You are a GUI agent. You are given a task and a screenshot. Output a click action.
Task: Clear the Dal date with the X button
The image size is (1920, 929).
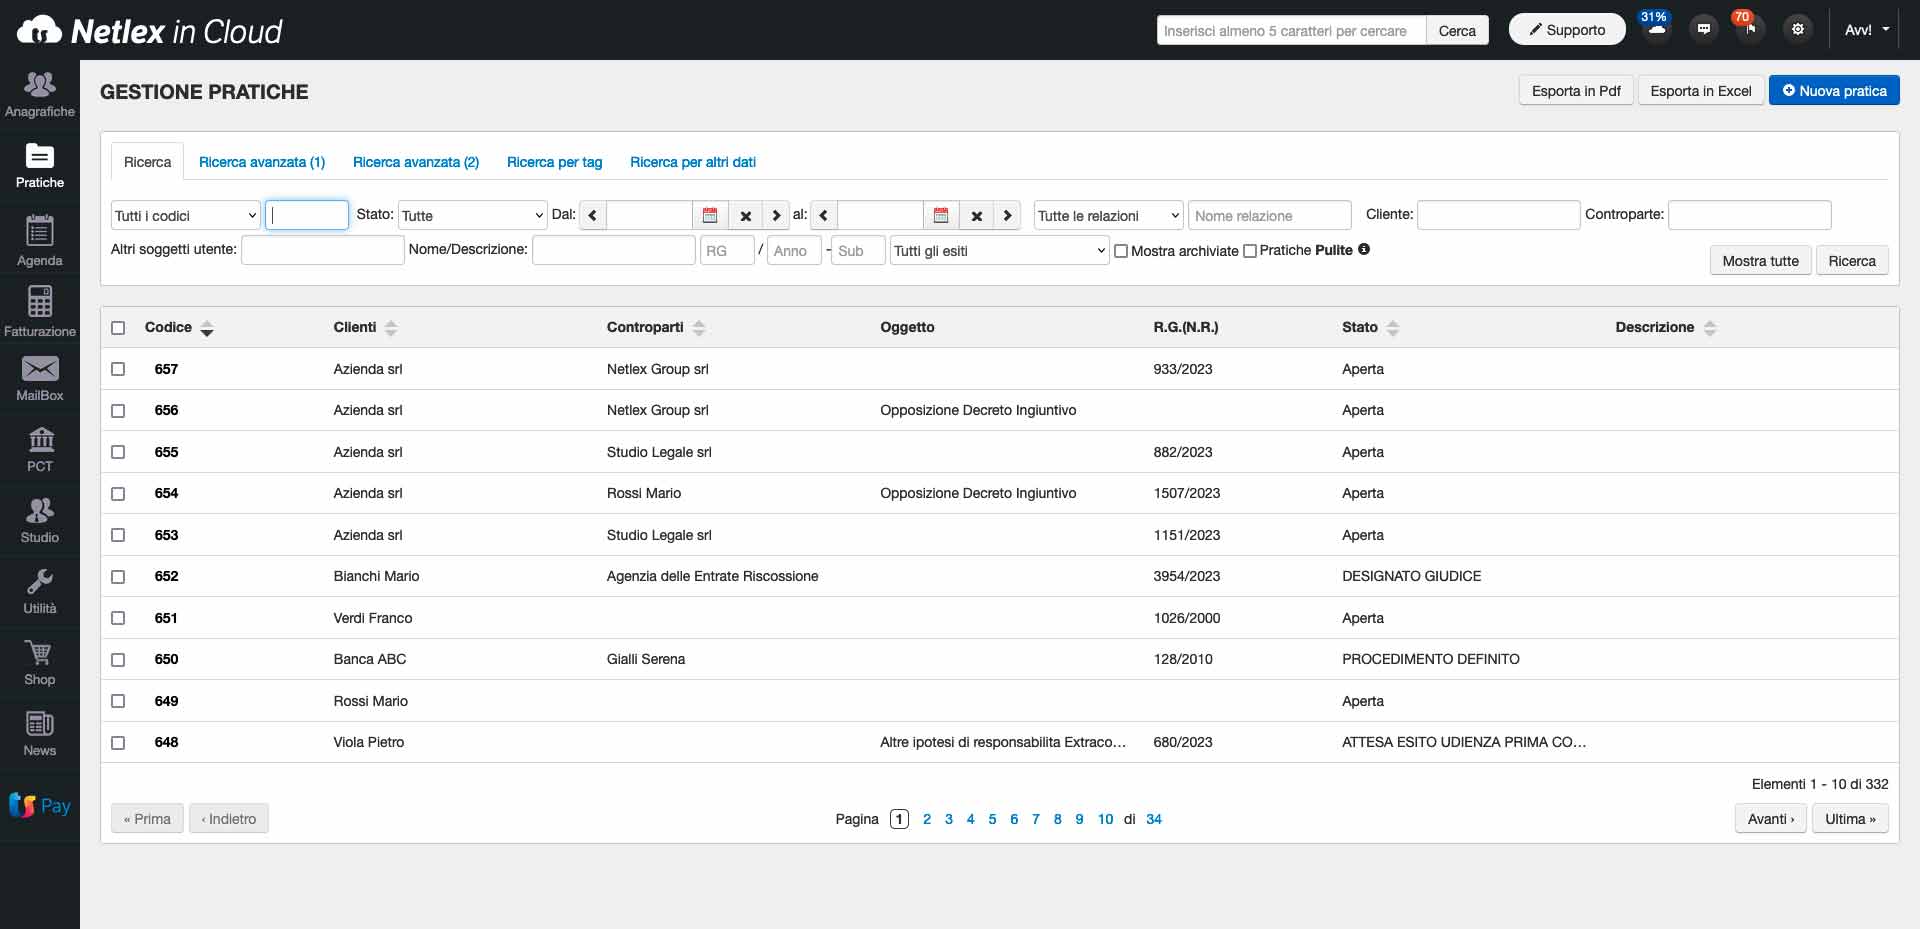pos(745,215)
